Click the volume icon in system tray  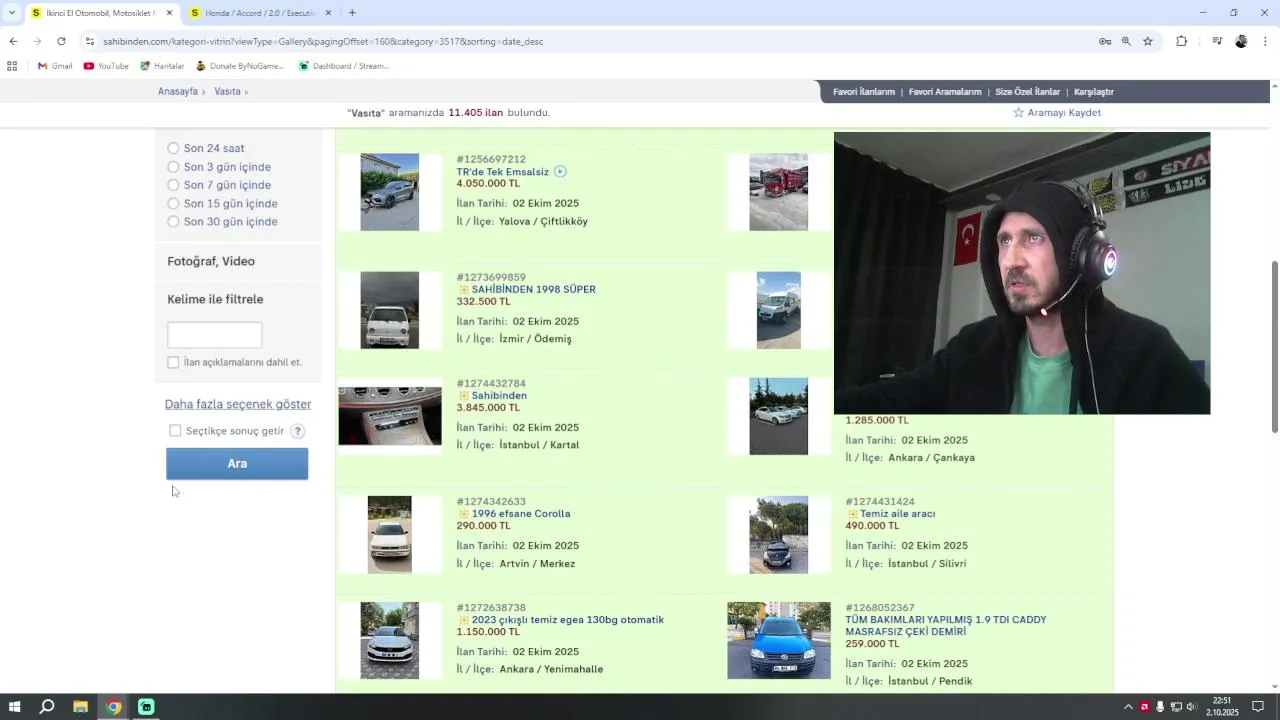point(1191,707)
